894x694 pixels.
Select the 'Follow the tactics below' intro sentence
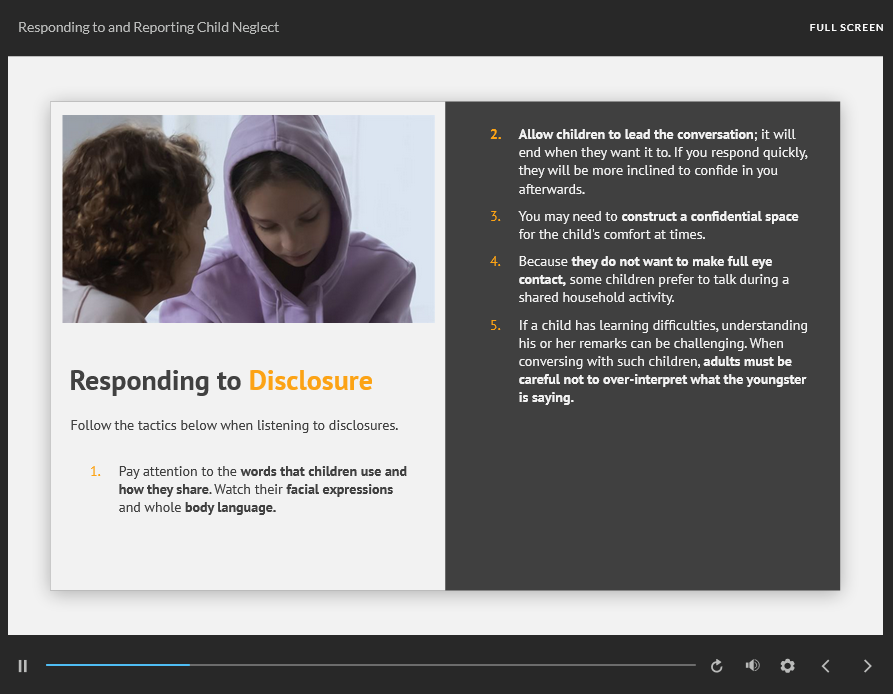(234, 425)
